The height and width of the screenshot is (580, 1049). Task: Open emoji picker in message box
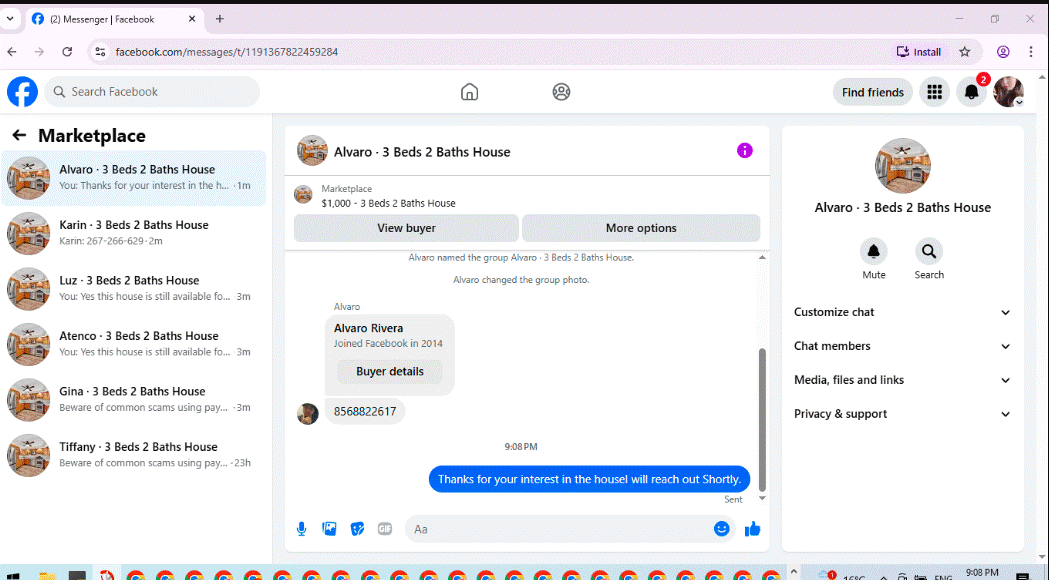(x=721, y=529)
